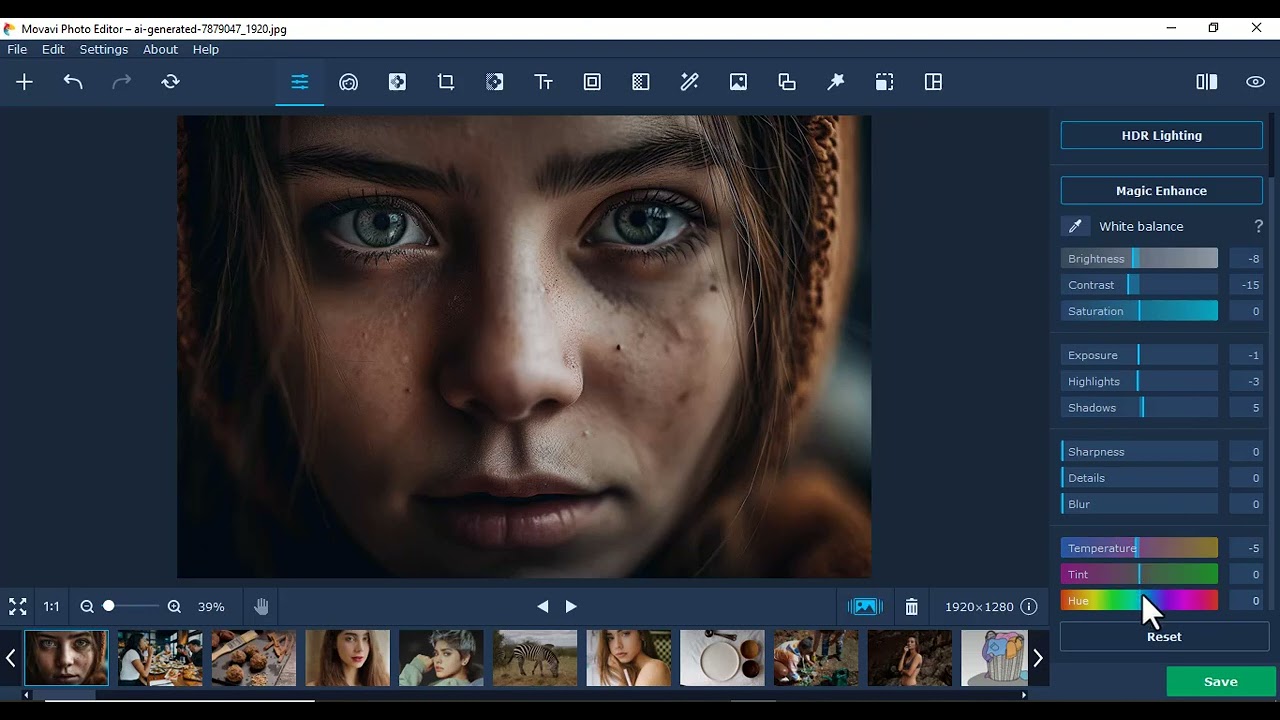
Task: Open the Effects magic wand tool
Action: (689, 82)
